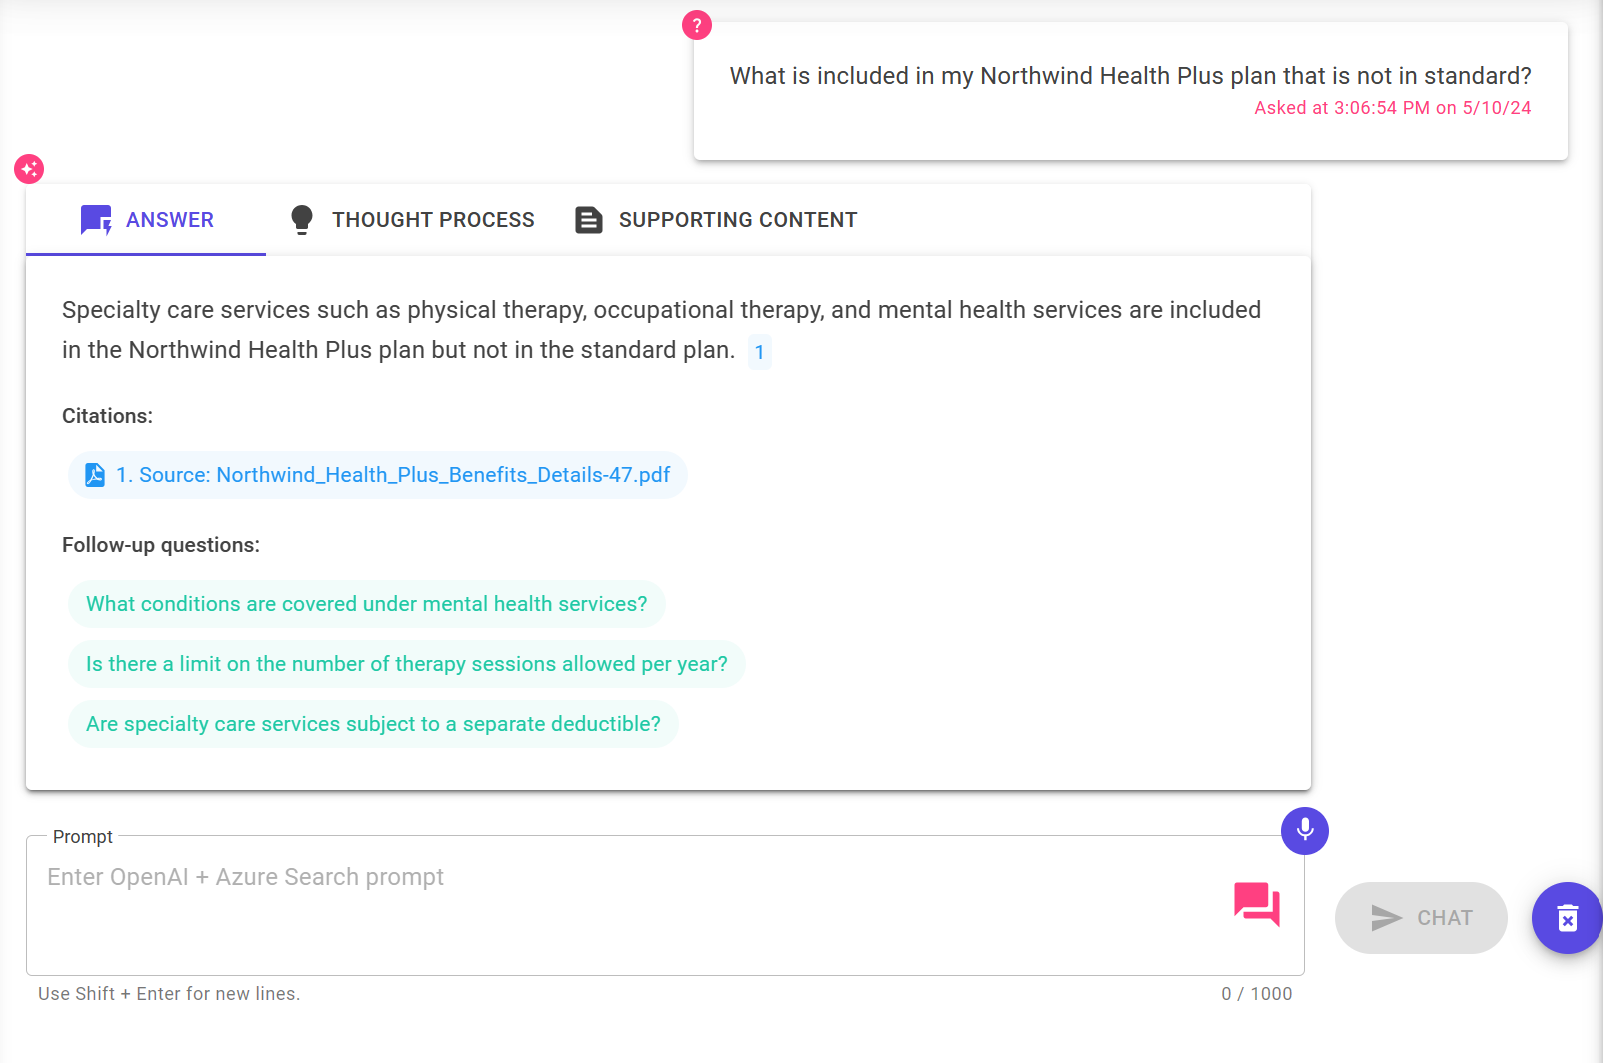Ask what conditions are covered under mental health
This screenshot has width=1603, height=1063.
point(366,604)
